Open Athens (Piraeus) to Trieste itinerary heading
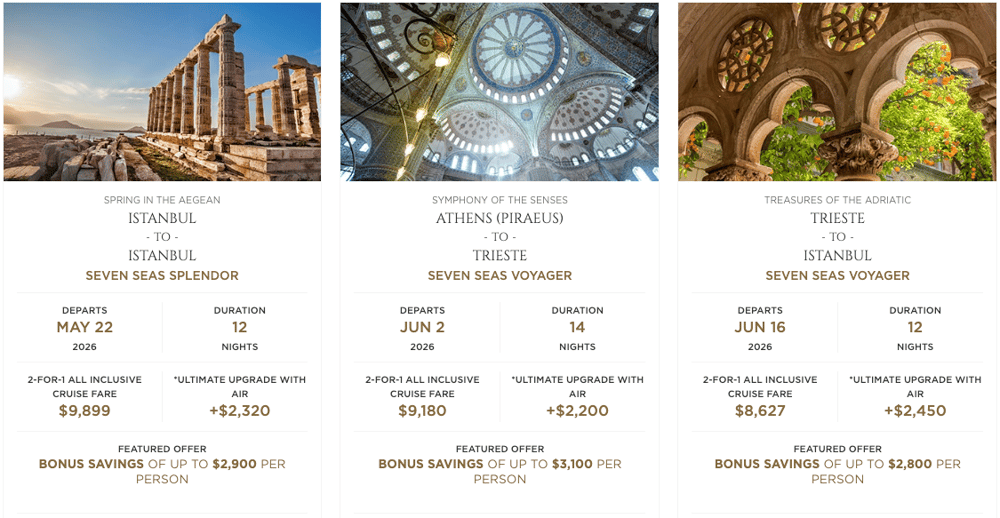The image size is (1000, 518). pos(499,237)
